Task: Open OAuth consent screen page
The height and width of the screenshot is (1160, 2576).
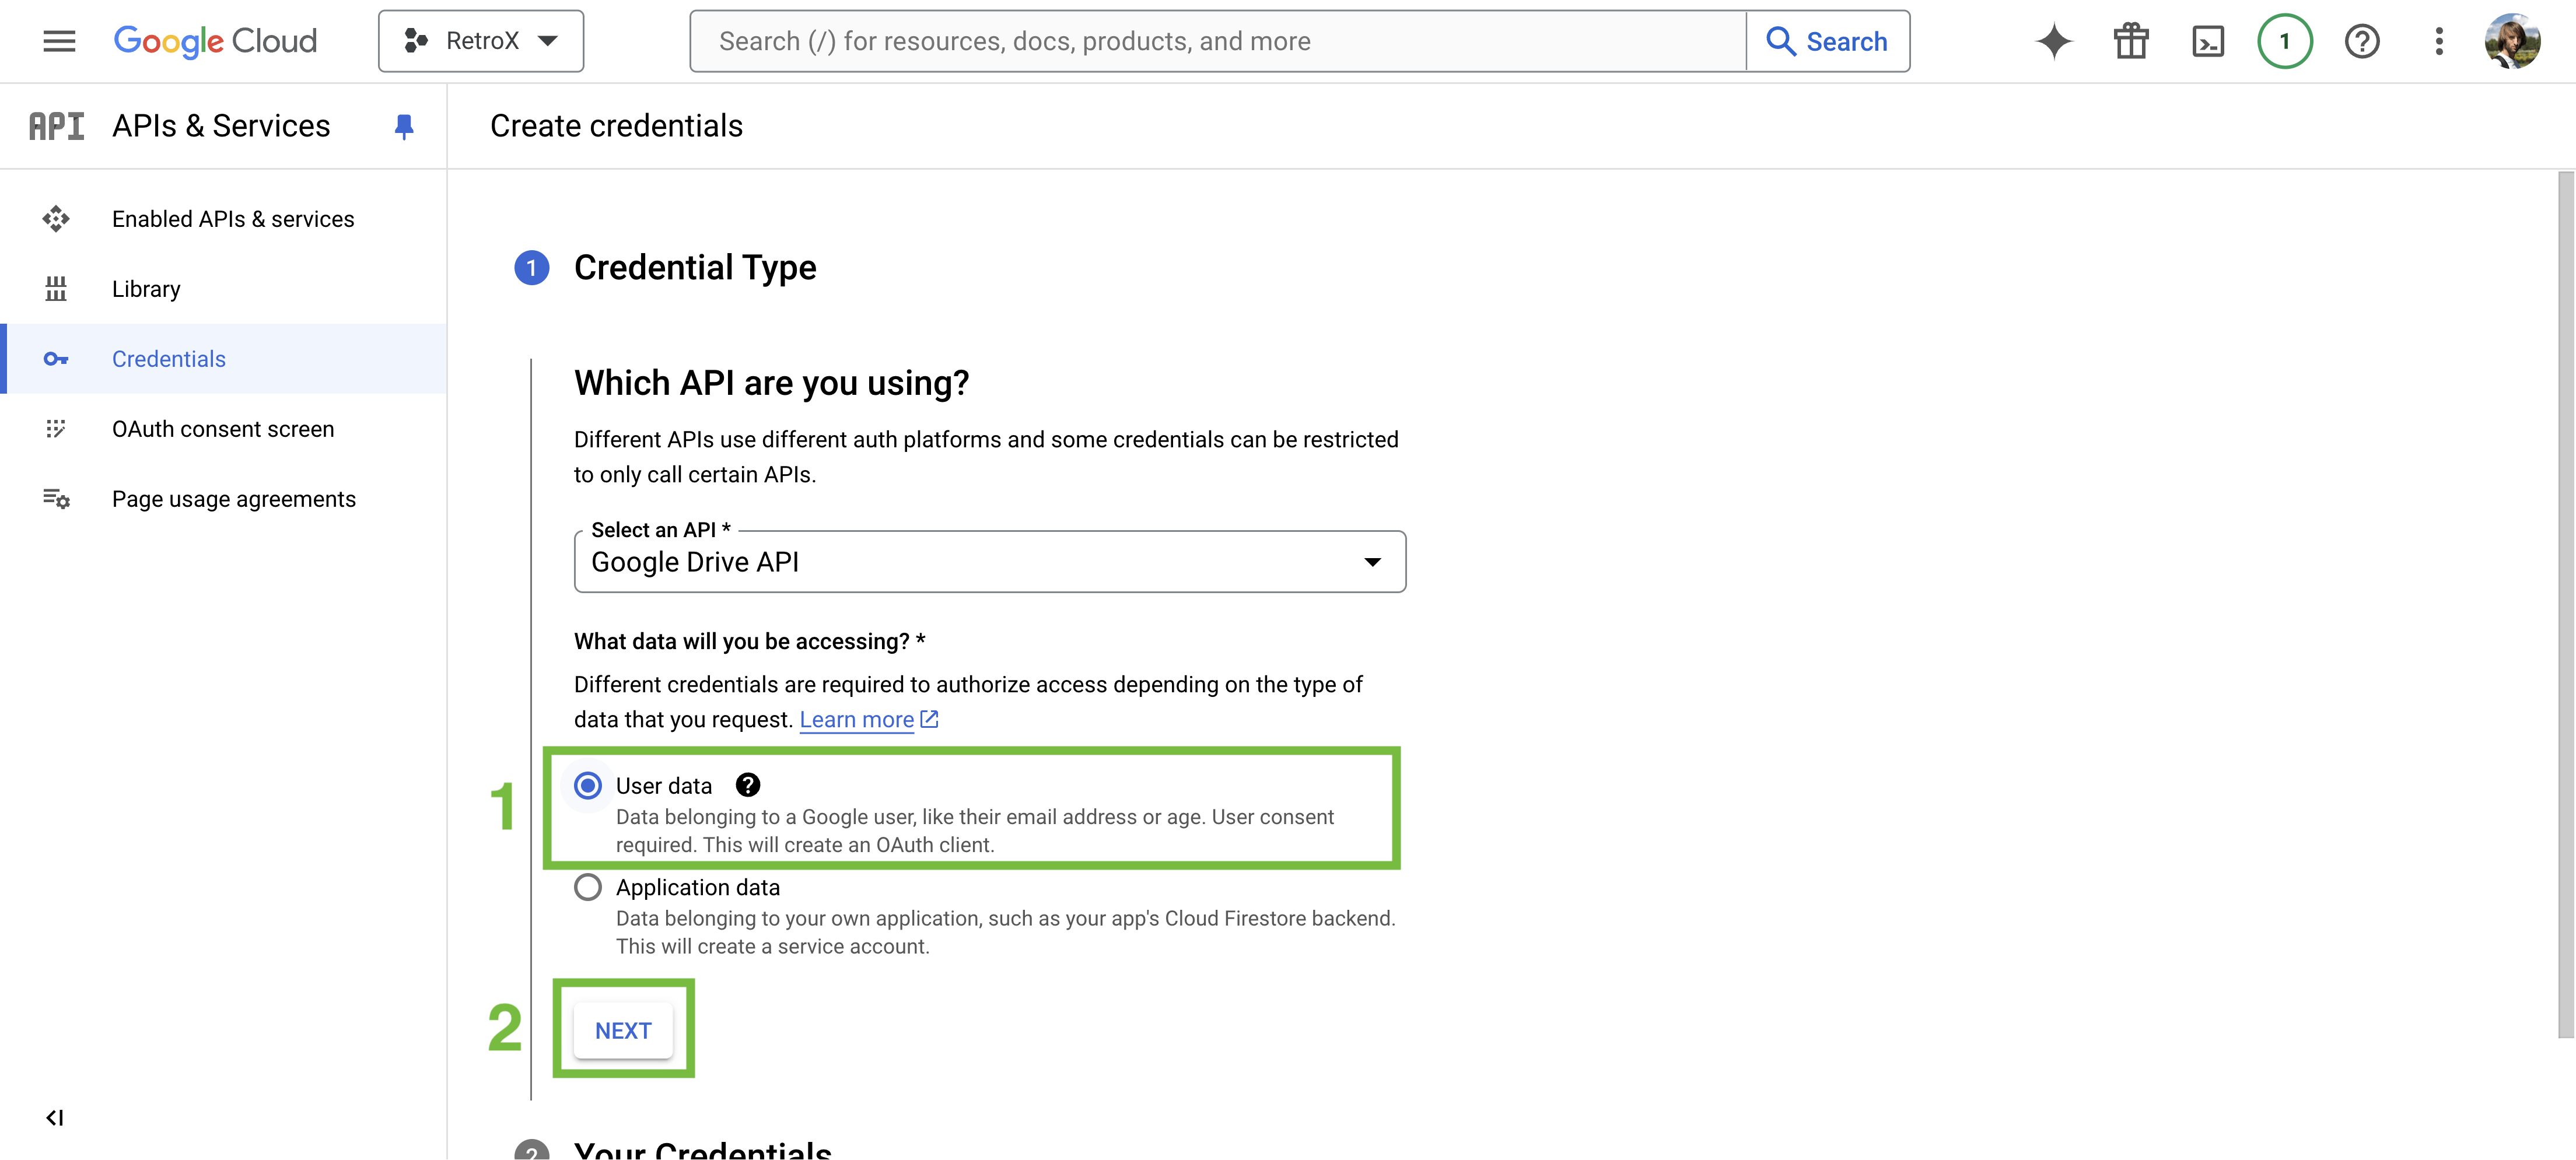Action: [224, 429]
